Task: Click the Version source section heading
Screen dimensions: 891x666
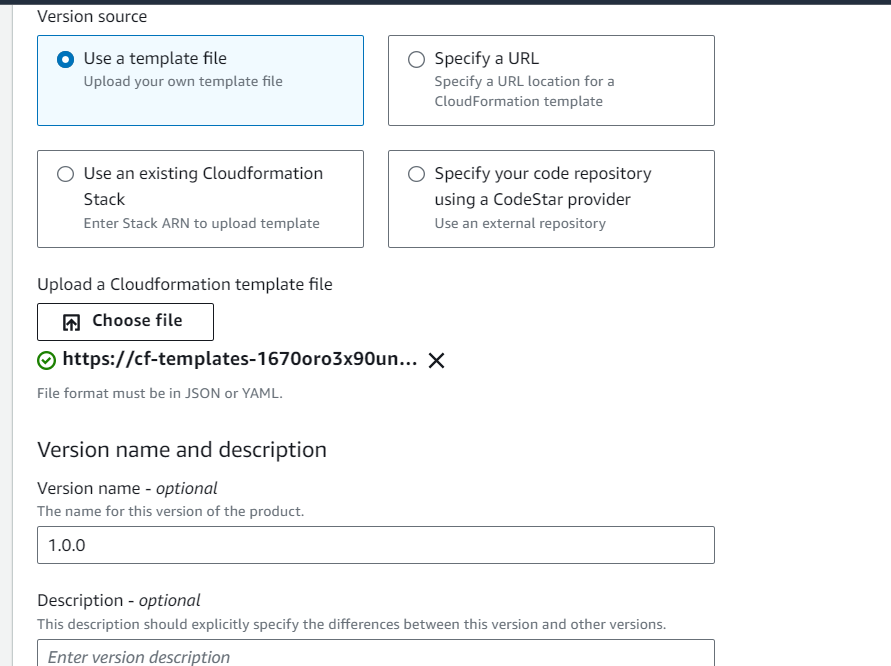Action: [93, 16]
